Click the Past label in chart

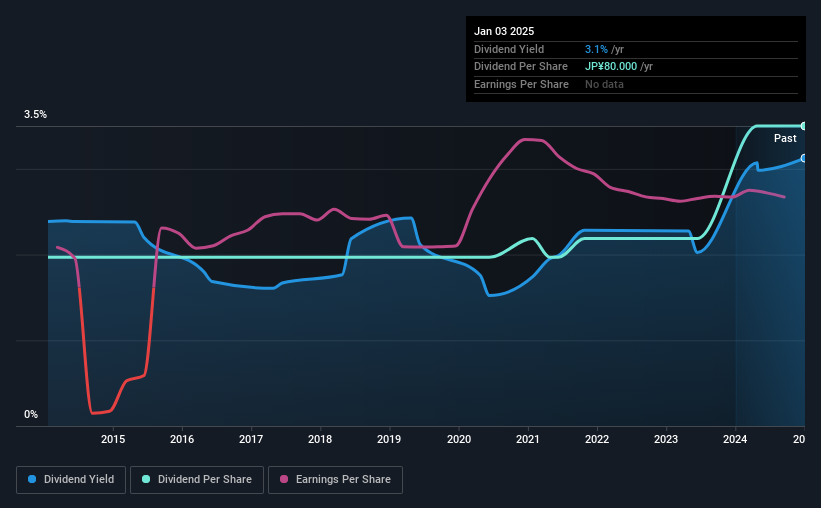pyautogui.click(x=785, y=138)
